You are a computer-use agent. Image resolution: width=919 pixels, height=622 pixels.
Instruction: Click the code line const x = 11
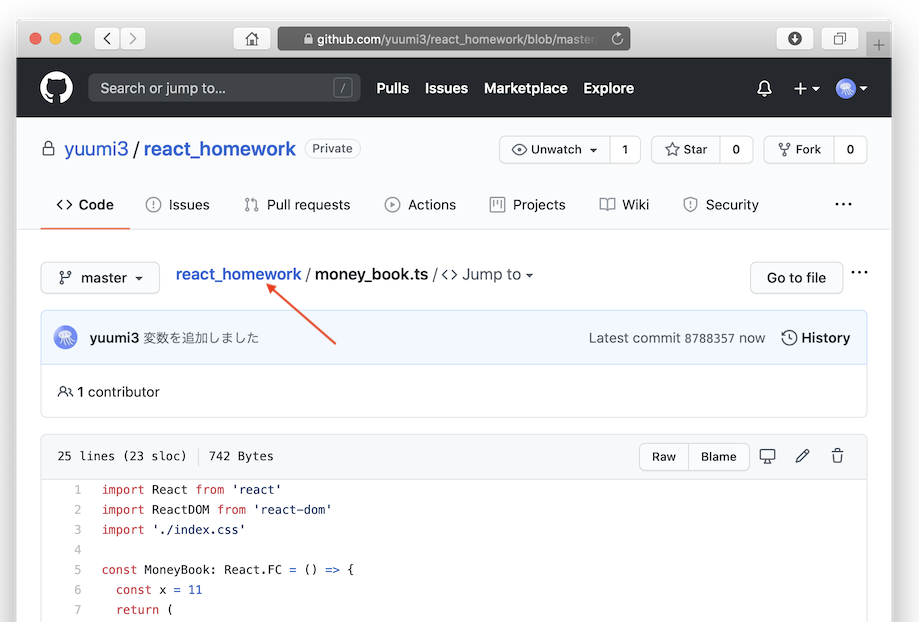click(x=159, y=590)
